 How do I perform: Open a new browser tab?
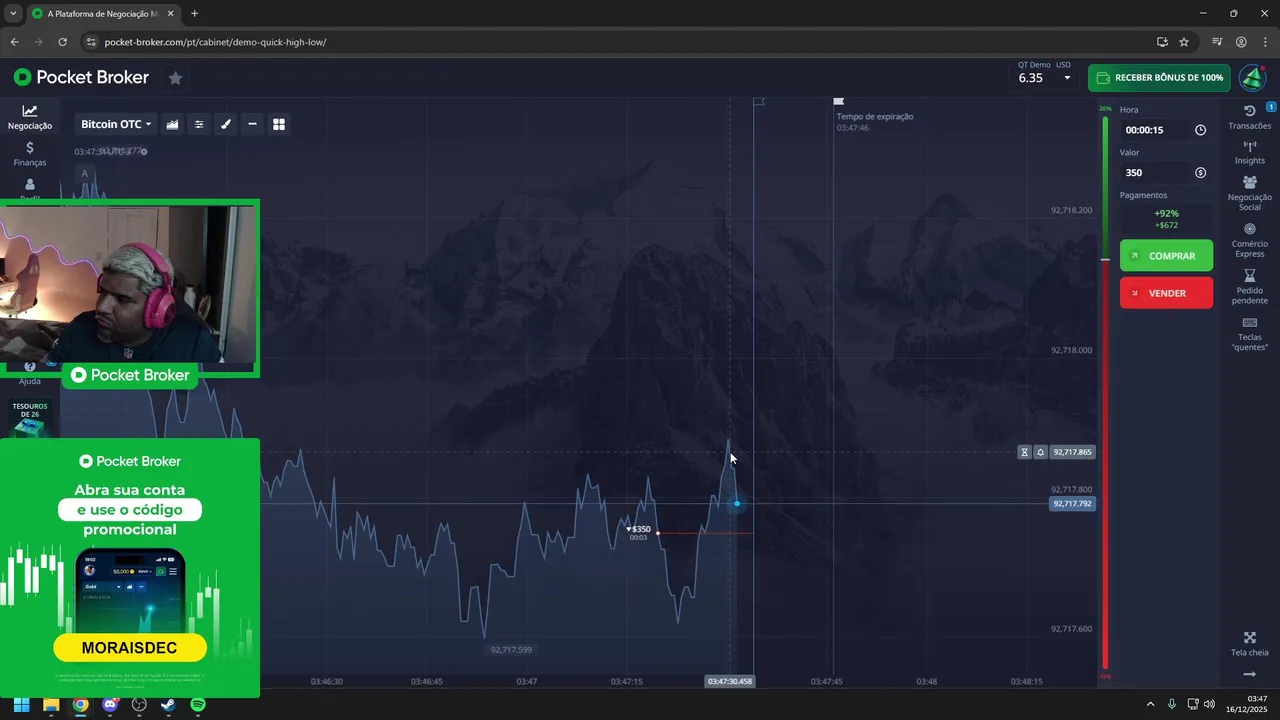coord(194,14)
